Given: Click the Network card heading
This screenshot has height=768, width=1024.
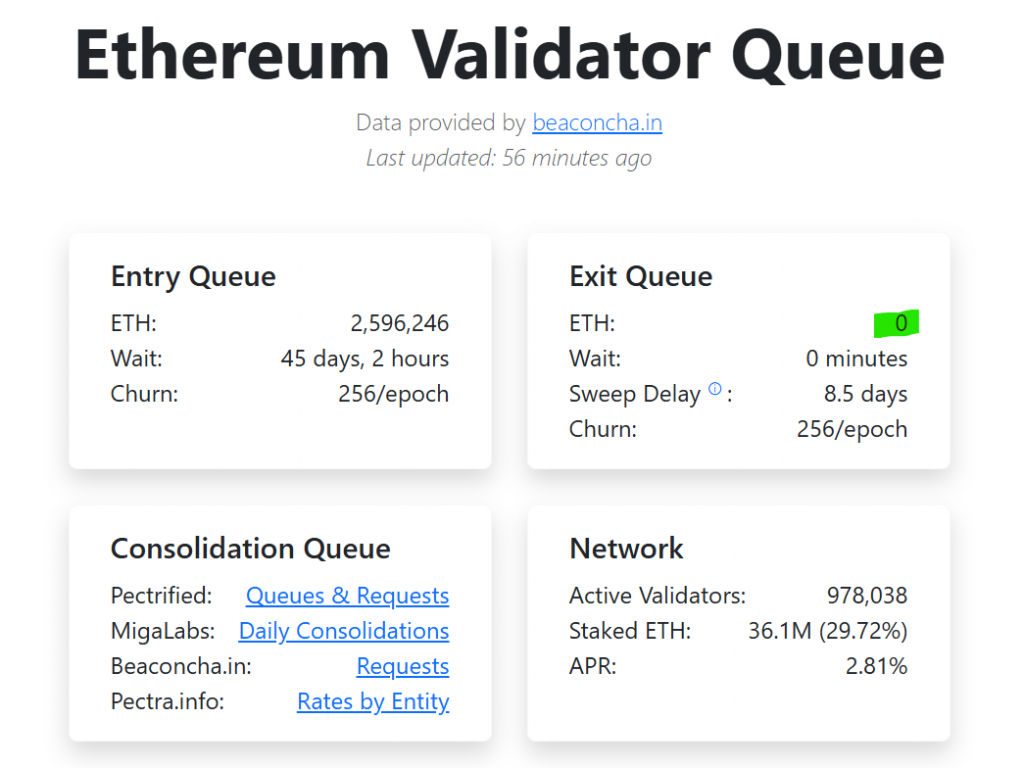Looking at the screenshot, I should click(x=626, y=548).
